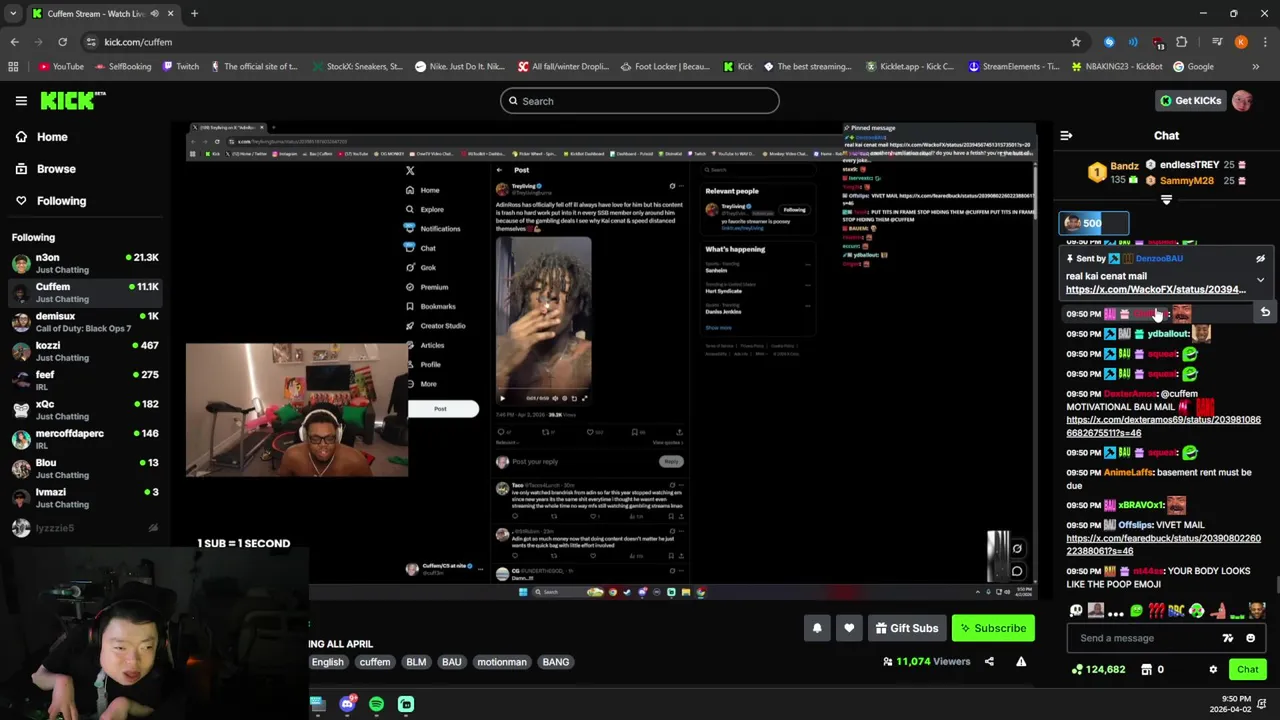Subscribe to the Cuffem channel

(993, 628)
